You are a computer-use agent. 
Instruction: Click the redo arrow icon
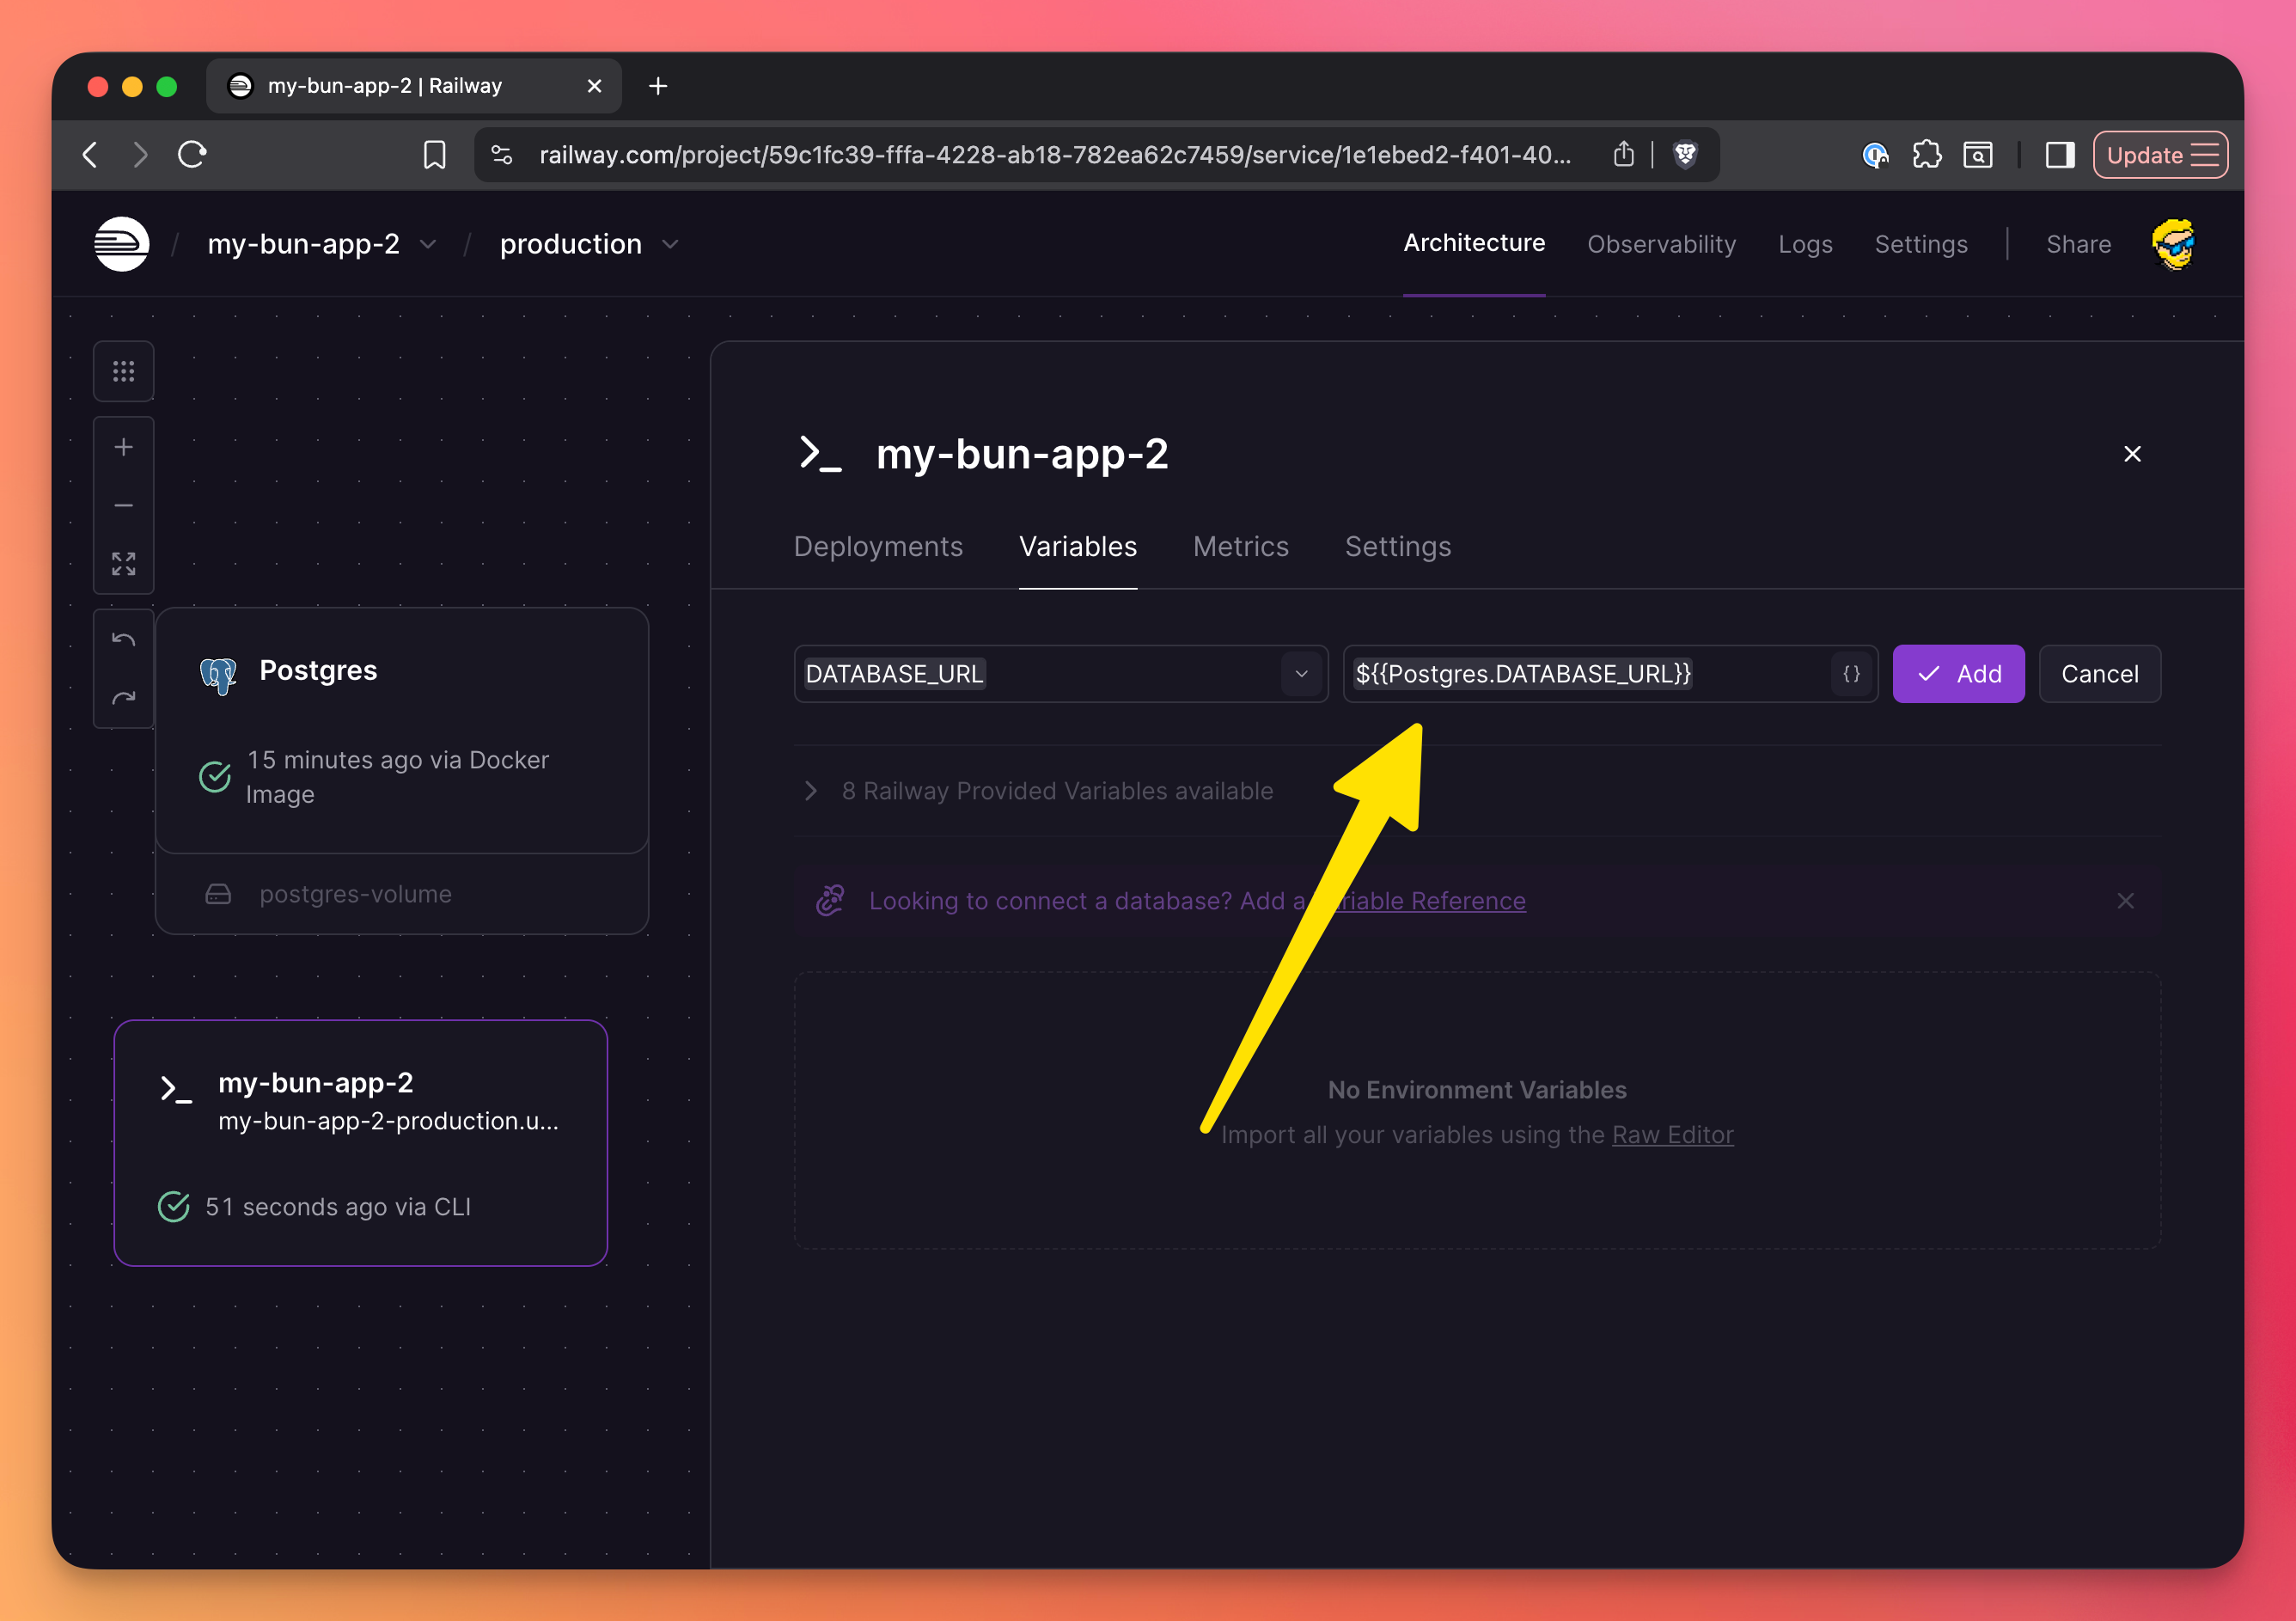(x=123, y=698)
